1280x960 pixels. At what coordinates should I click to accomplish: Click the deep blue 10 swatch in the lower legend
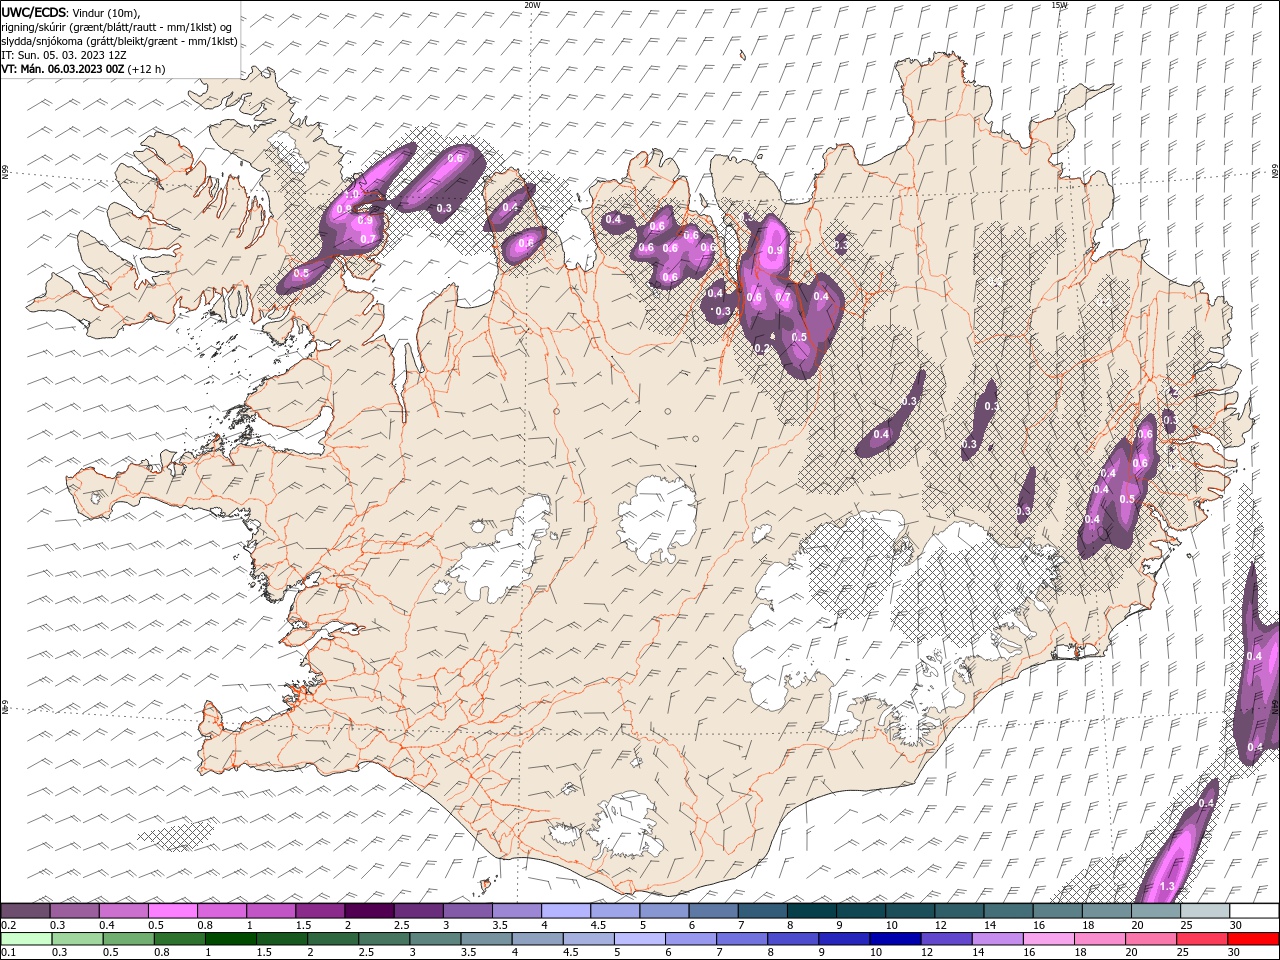coord(894,939)
